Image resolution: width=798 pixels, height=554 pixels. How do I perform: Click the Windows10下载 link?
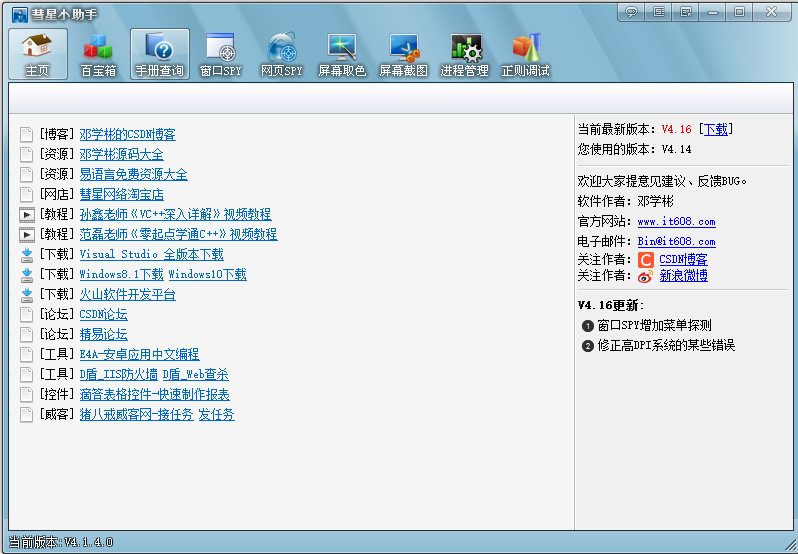click(208, 274)
